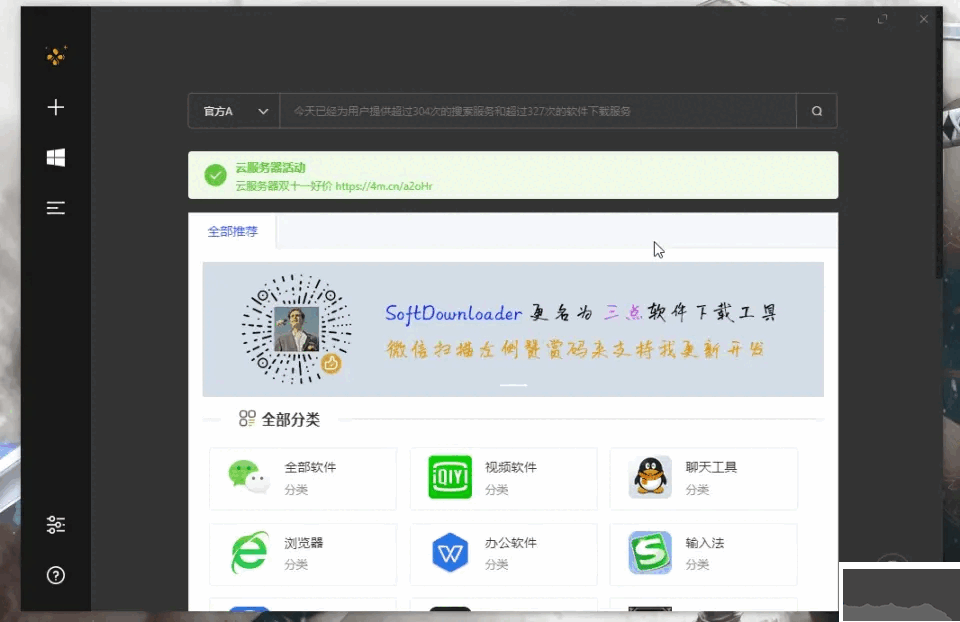Open the Windows section from the sidebar
The image size is (960, 622).
pyautogui.click(x=56, y=157)
